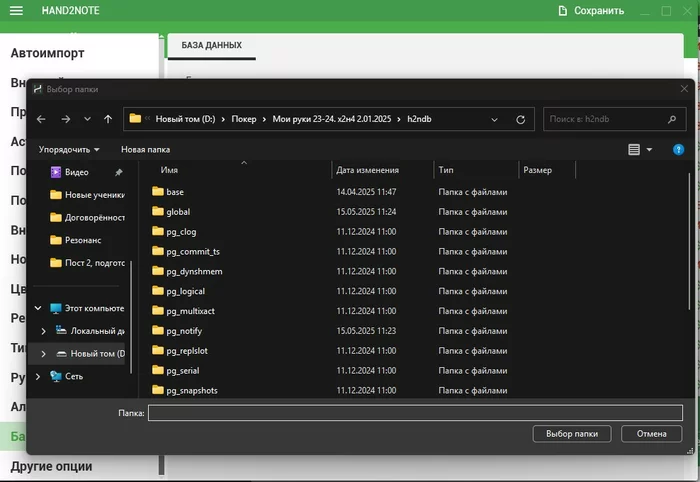The width and height of the screenshot is (700, 482).
Task: Expand address bar history dropdown
Action: coord(494,120)
